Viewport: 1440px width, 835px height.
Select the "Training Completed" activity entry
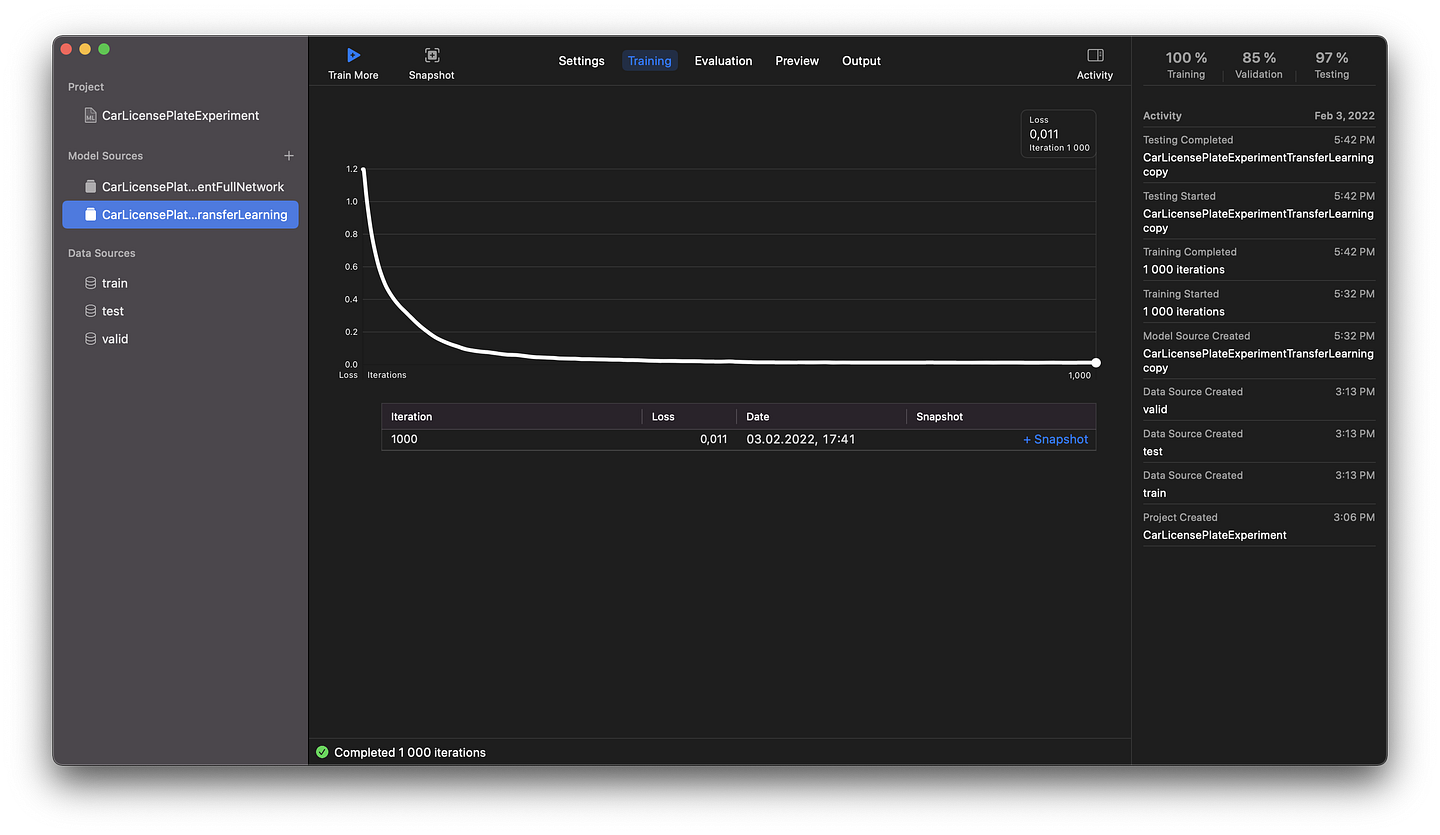(x=1259, y=260)
